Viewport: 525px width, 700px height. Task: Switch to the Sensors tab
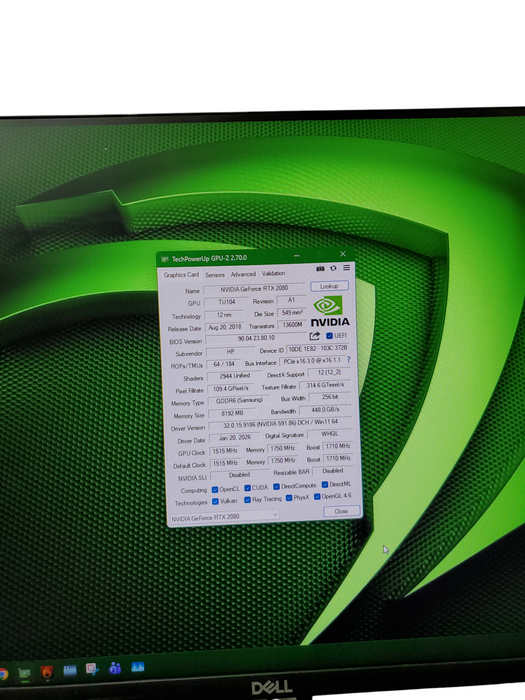point(215,275)
